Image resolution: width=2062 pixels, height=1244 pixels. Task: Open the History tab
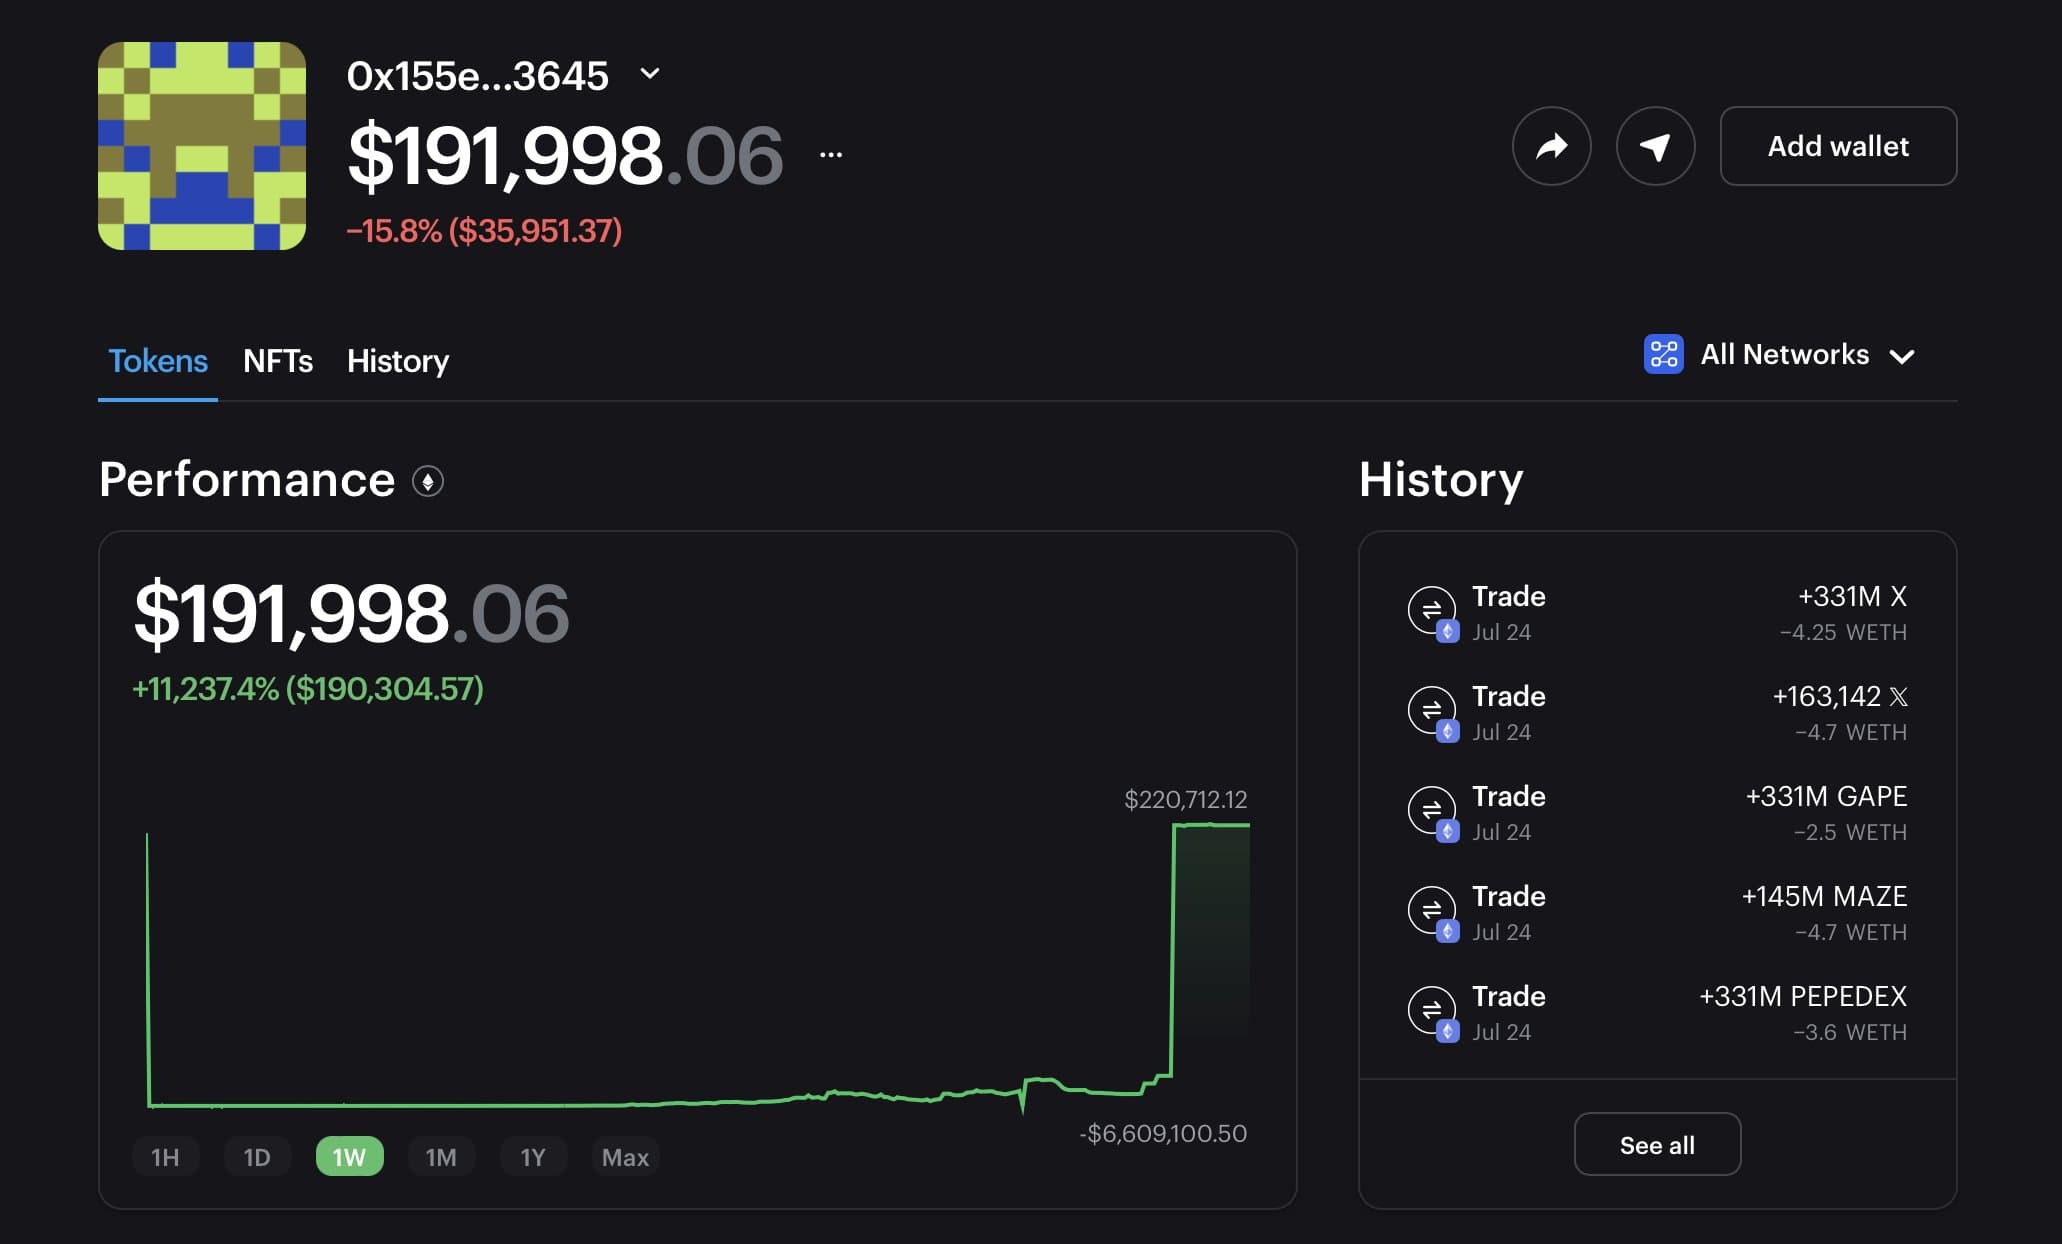(398, 361)
